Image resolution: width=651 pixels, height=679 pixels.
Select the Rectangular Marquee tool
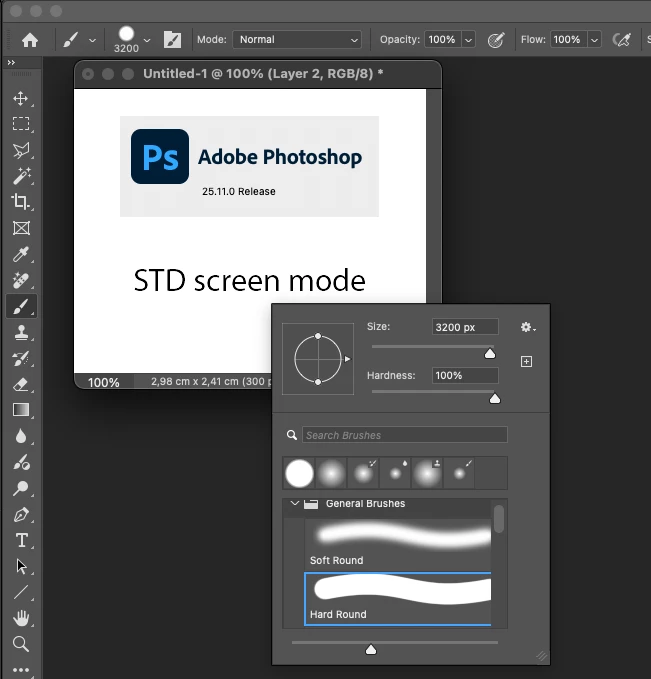(21, 124)
